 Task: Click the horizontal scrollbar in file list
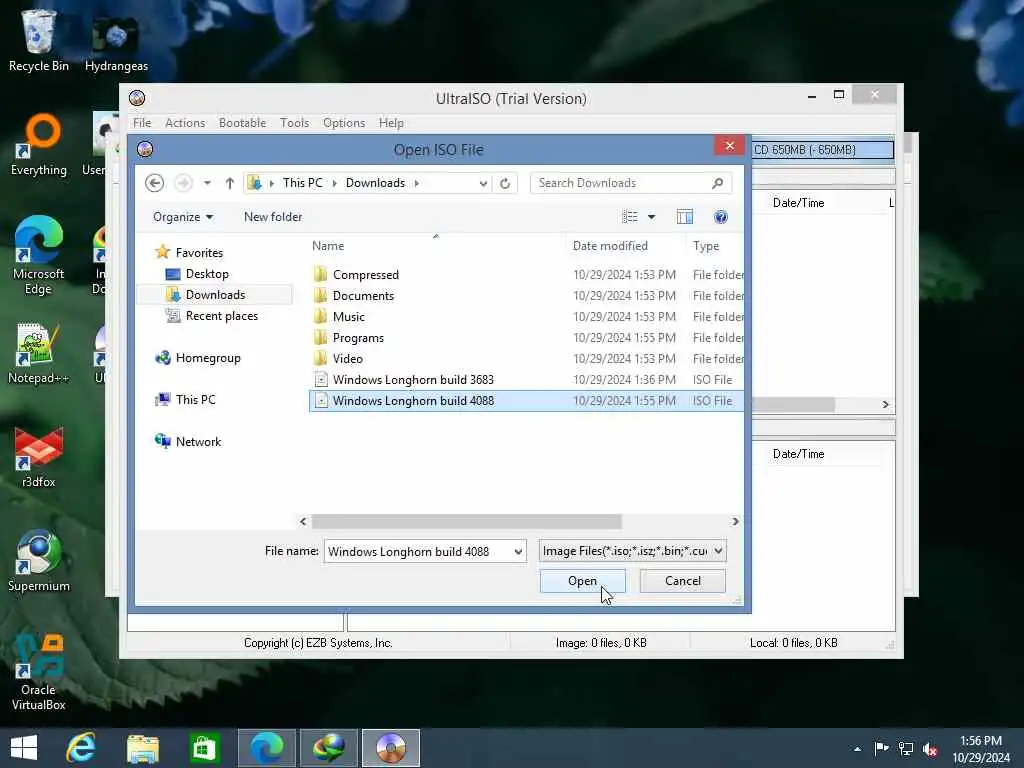tap(467, 521)
